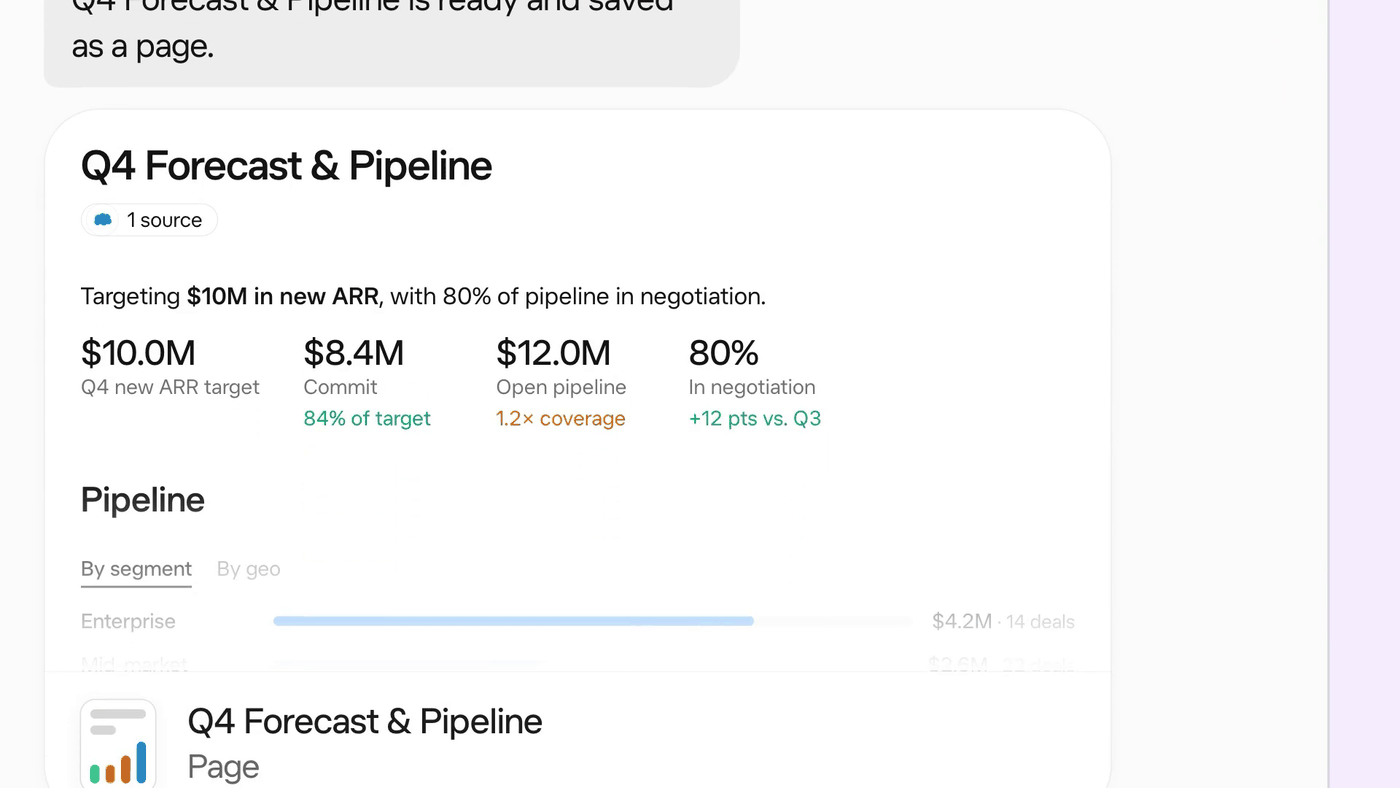Click the Q4 new ARR target label
The image size is (1400, 788).
point(170,387)
